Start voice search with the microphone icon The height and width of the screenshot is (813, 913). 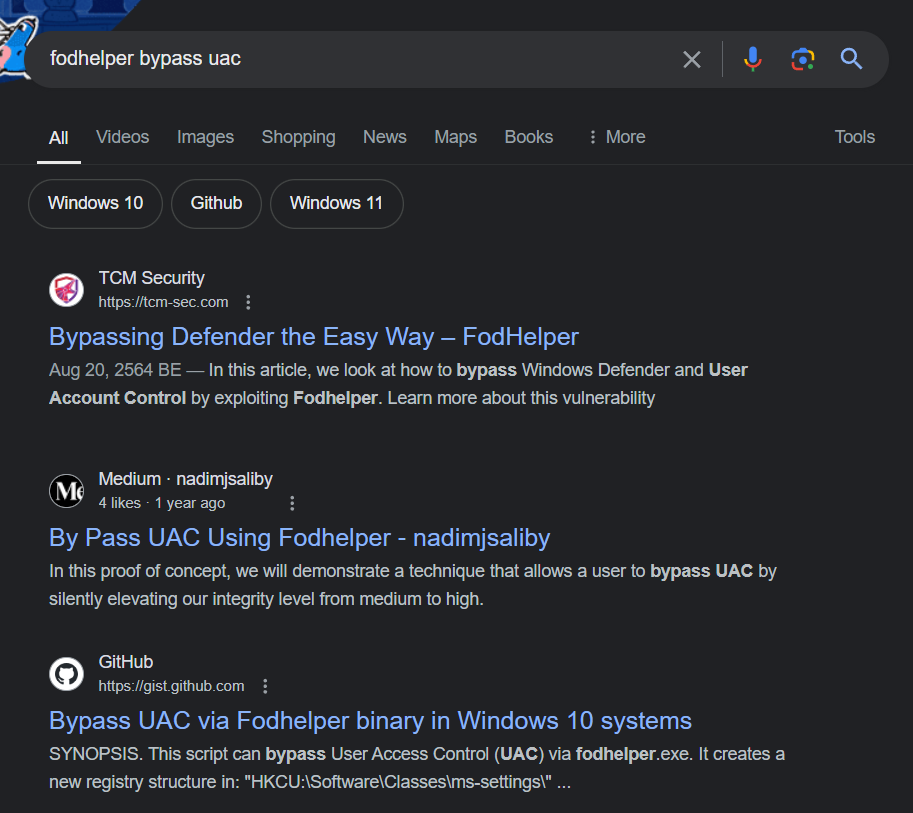(753, 60)
